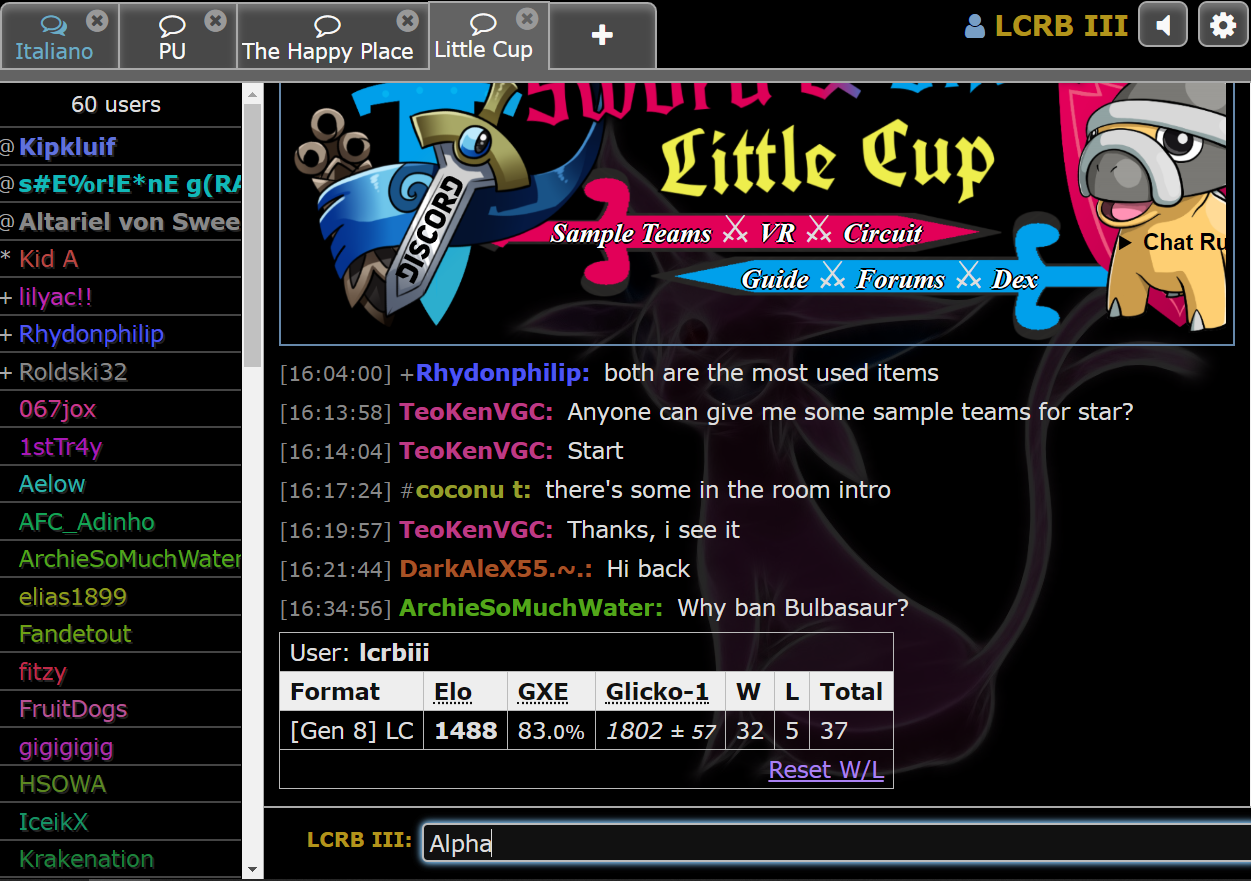Click the GXE column header
Image resolution: width=1251 pixels, height=881 pixels.
pos(543,692)
